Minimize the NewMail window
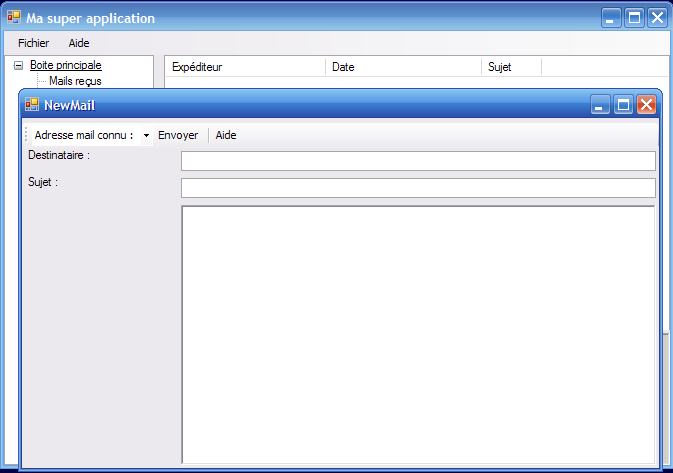673x473 pixels. point(600,105)
